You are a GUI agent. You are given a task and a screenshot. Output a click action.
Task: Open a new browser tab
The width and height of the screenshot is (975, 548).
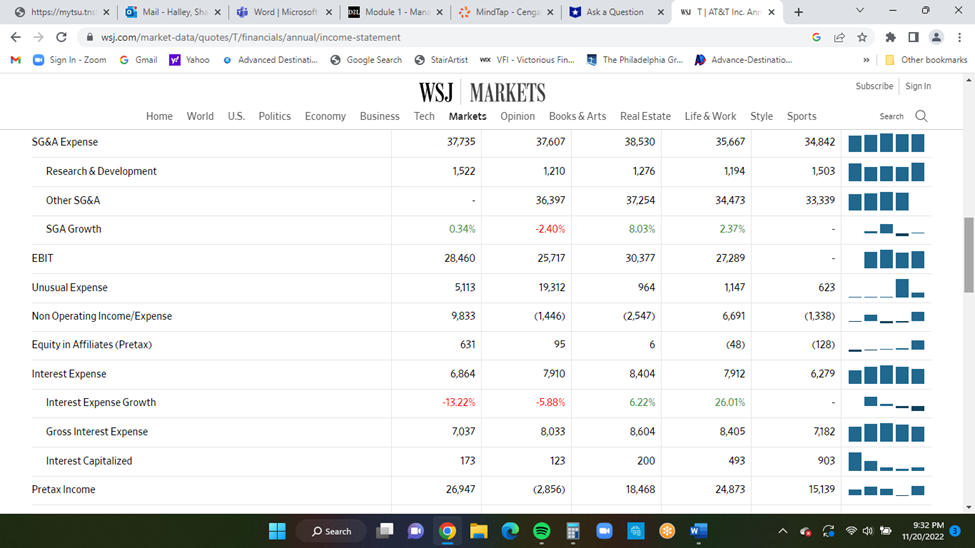click(x=798, y=12)
